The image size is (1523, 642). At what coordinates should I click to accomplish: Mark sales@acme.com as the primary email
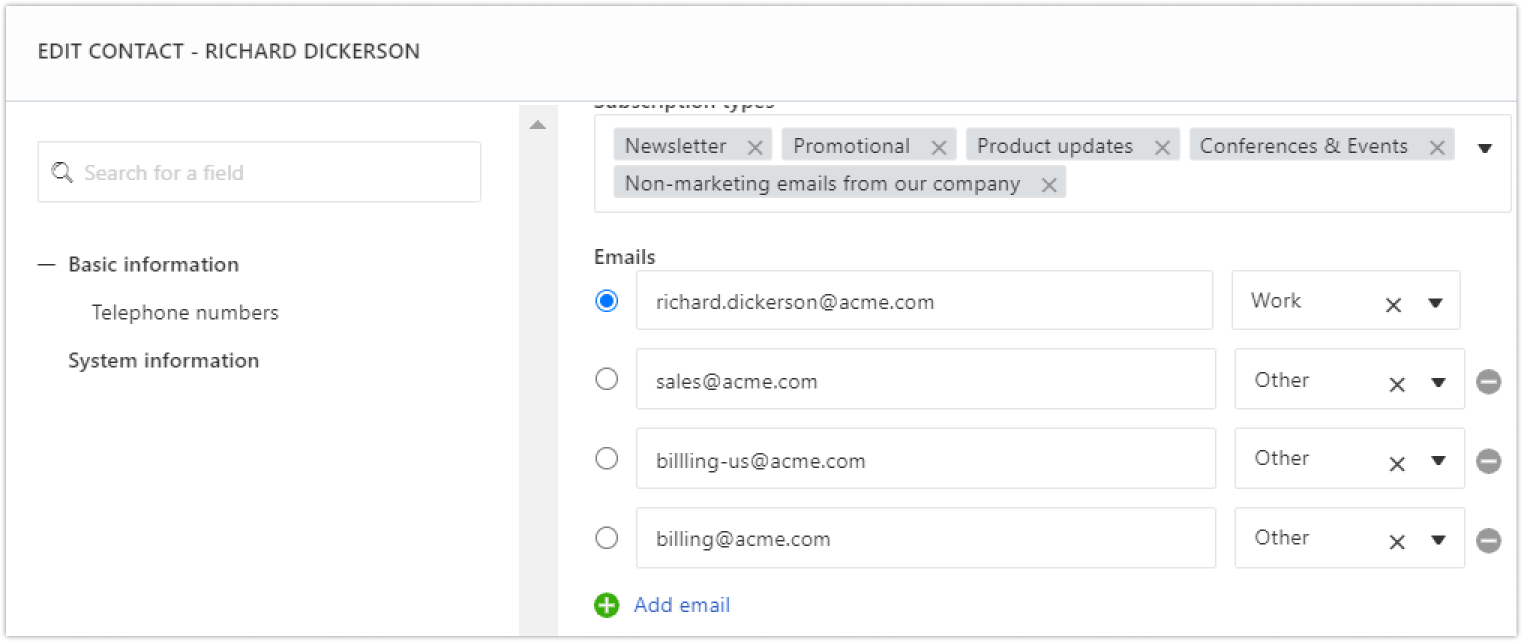pos(606,379)
